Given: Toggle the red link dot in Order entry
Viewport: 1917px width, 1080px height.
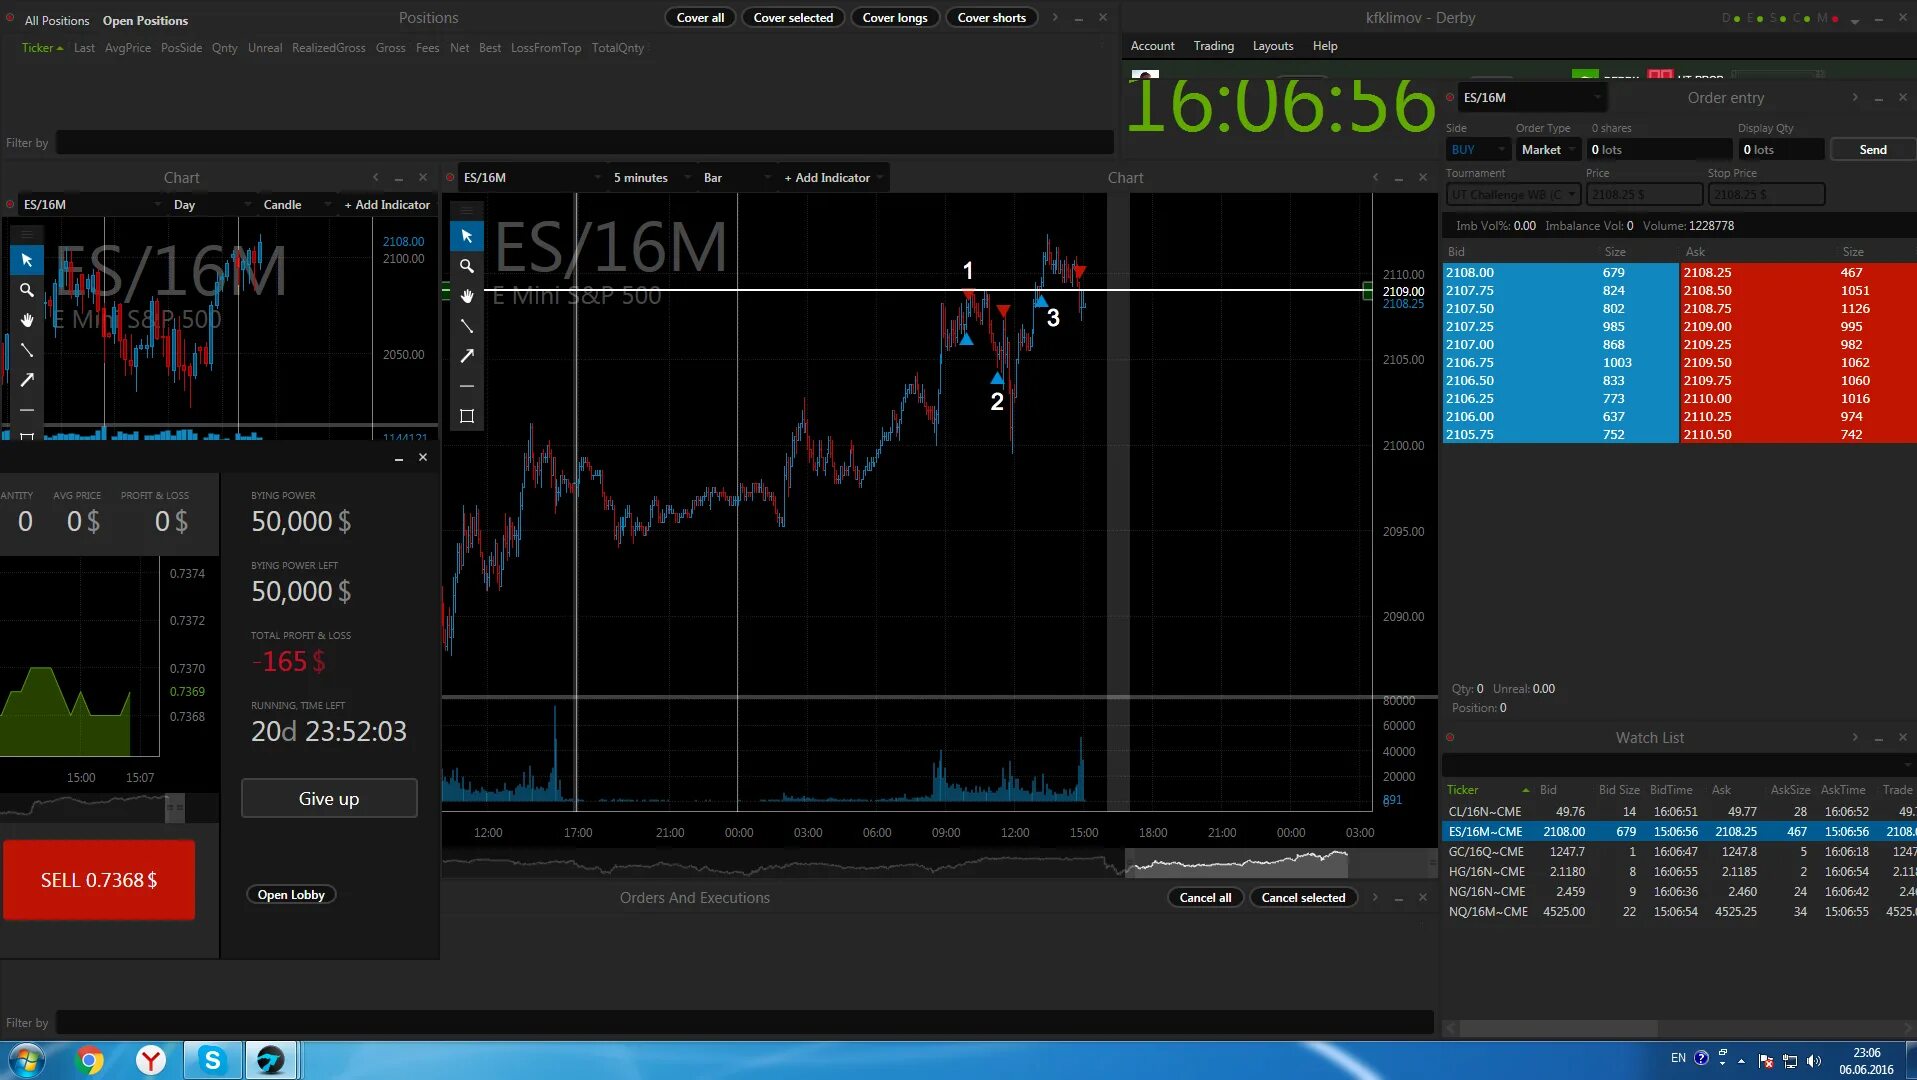Looking at the screenshot, I should pyautogui.click(x=1450, y=98).
